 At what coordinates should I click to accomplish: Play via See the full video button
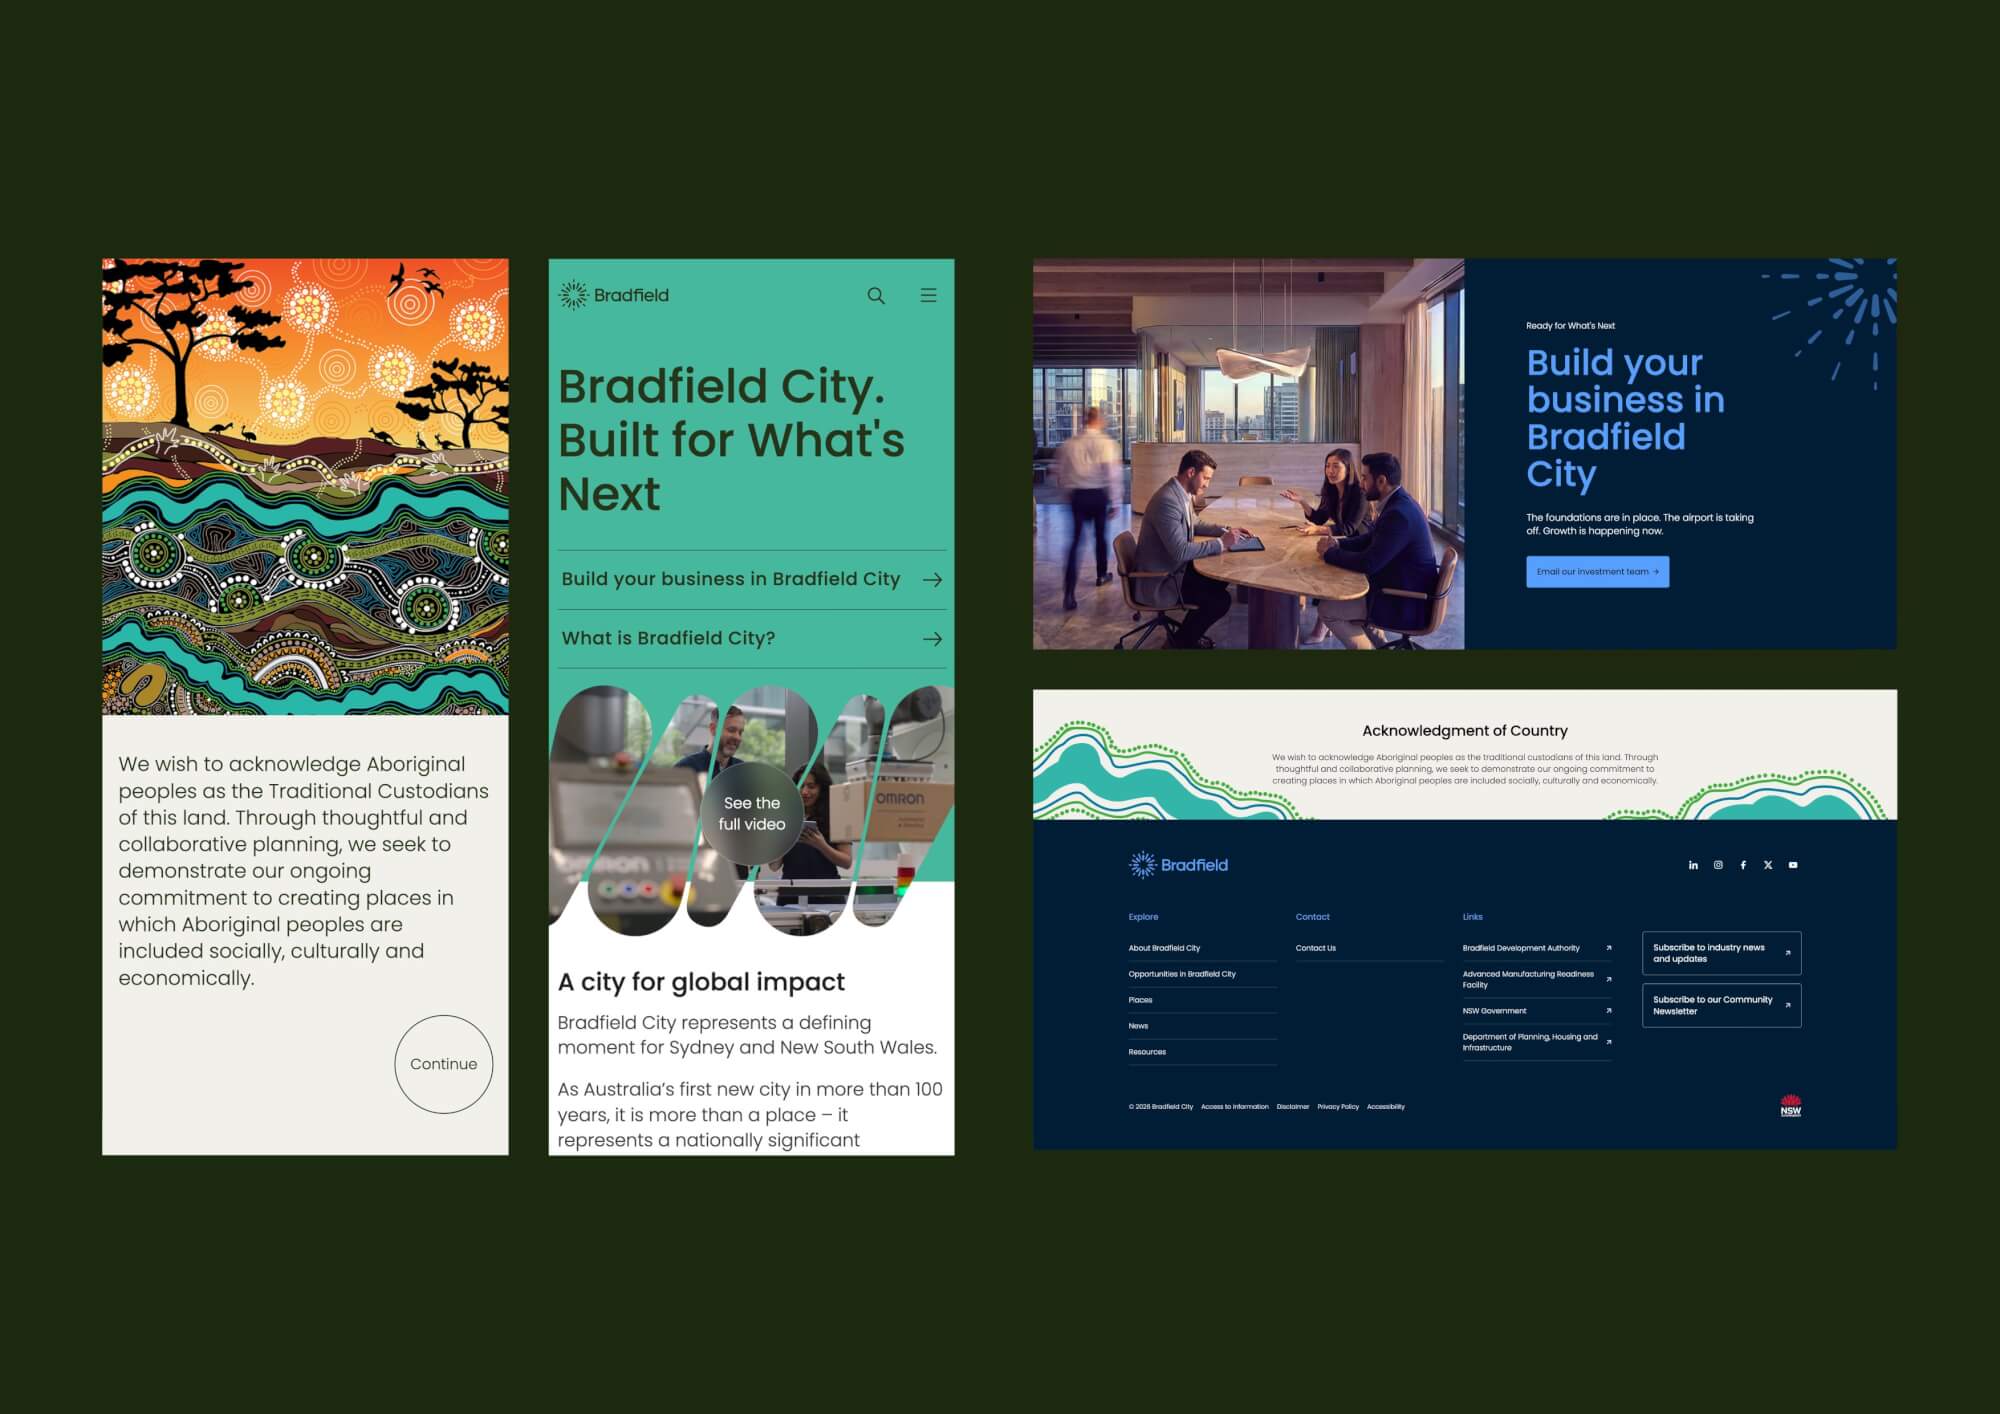click(752, 813)
